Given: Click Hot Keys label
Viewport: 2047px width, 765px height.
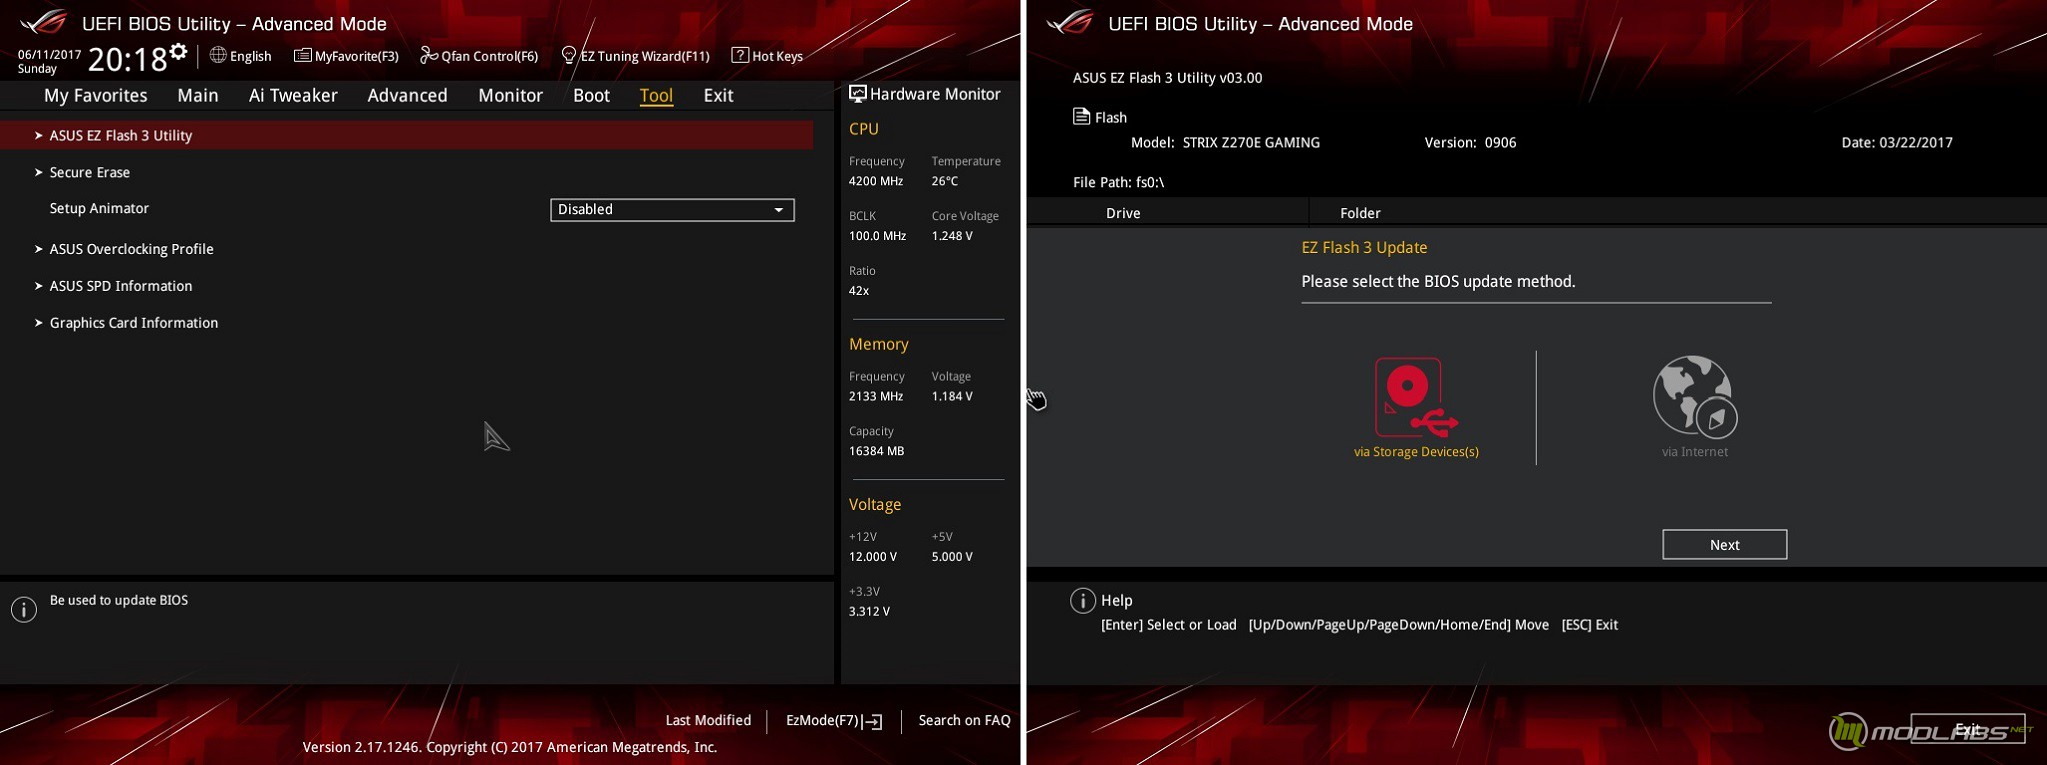Looking at the screenshot, I should [x=777, y=56].
